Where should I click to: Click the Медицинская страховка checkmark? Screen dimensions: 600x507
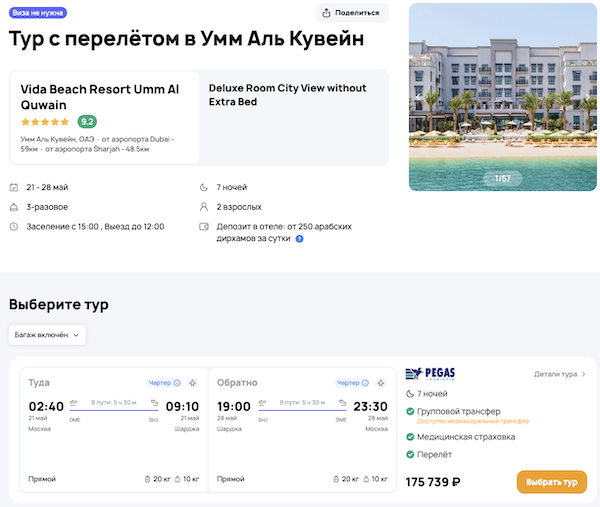pyautogui.click(x=410, y=437)
